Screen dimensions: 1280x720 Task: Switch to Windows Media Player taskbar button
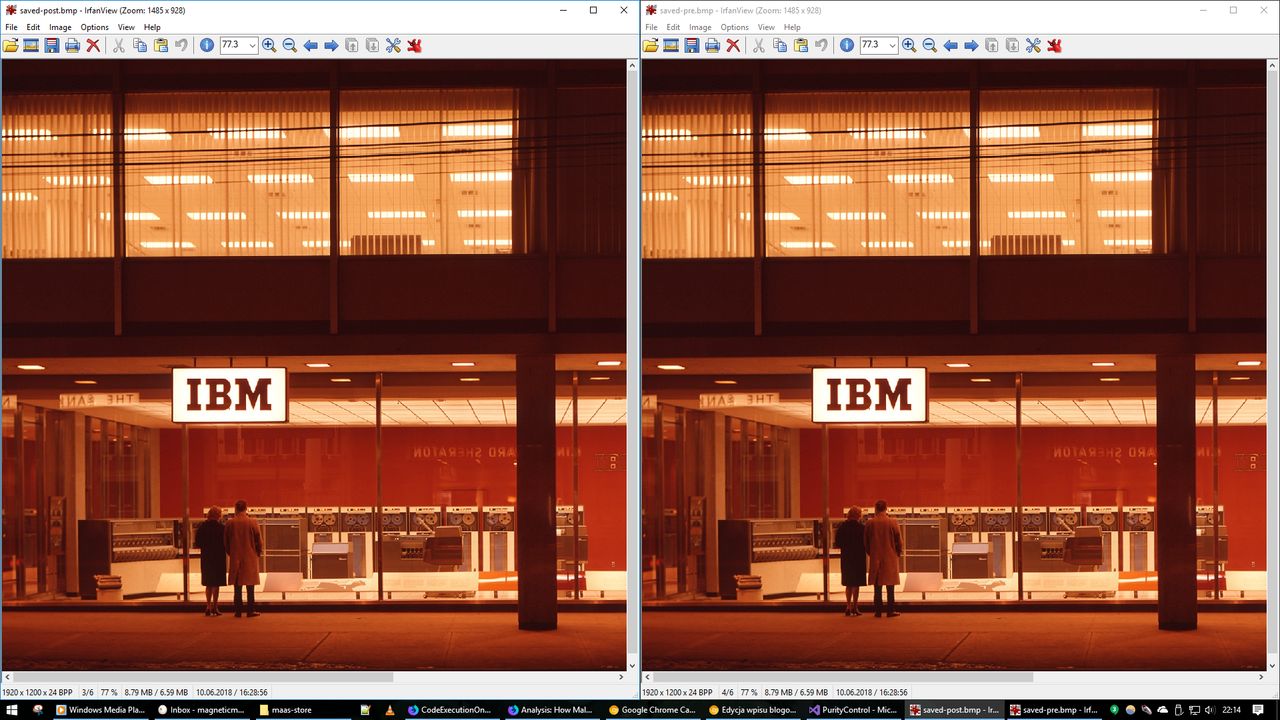100,710
